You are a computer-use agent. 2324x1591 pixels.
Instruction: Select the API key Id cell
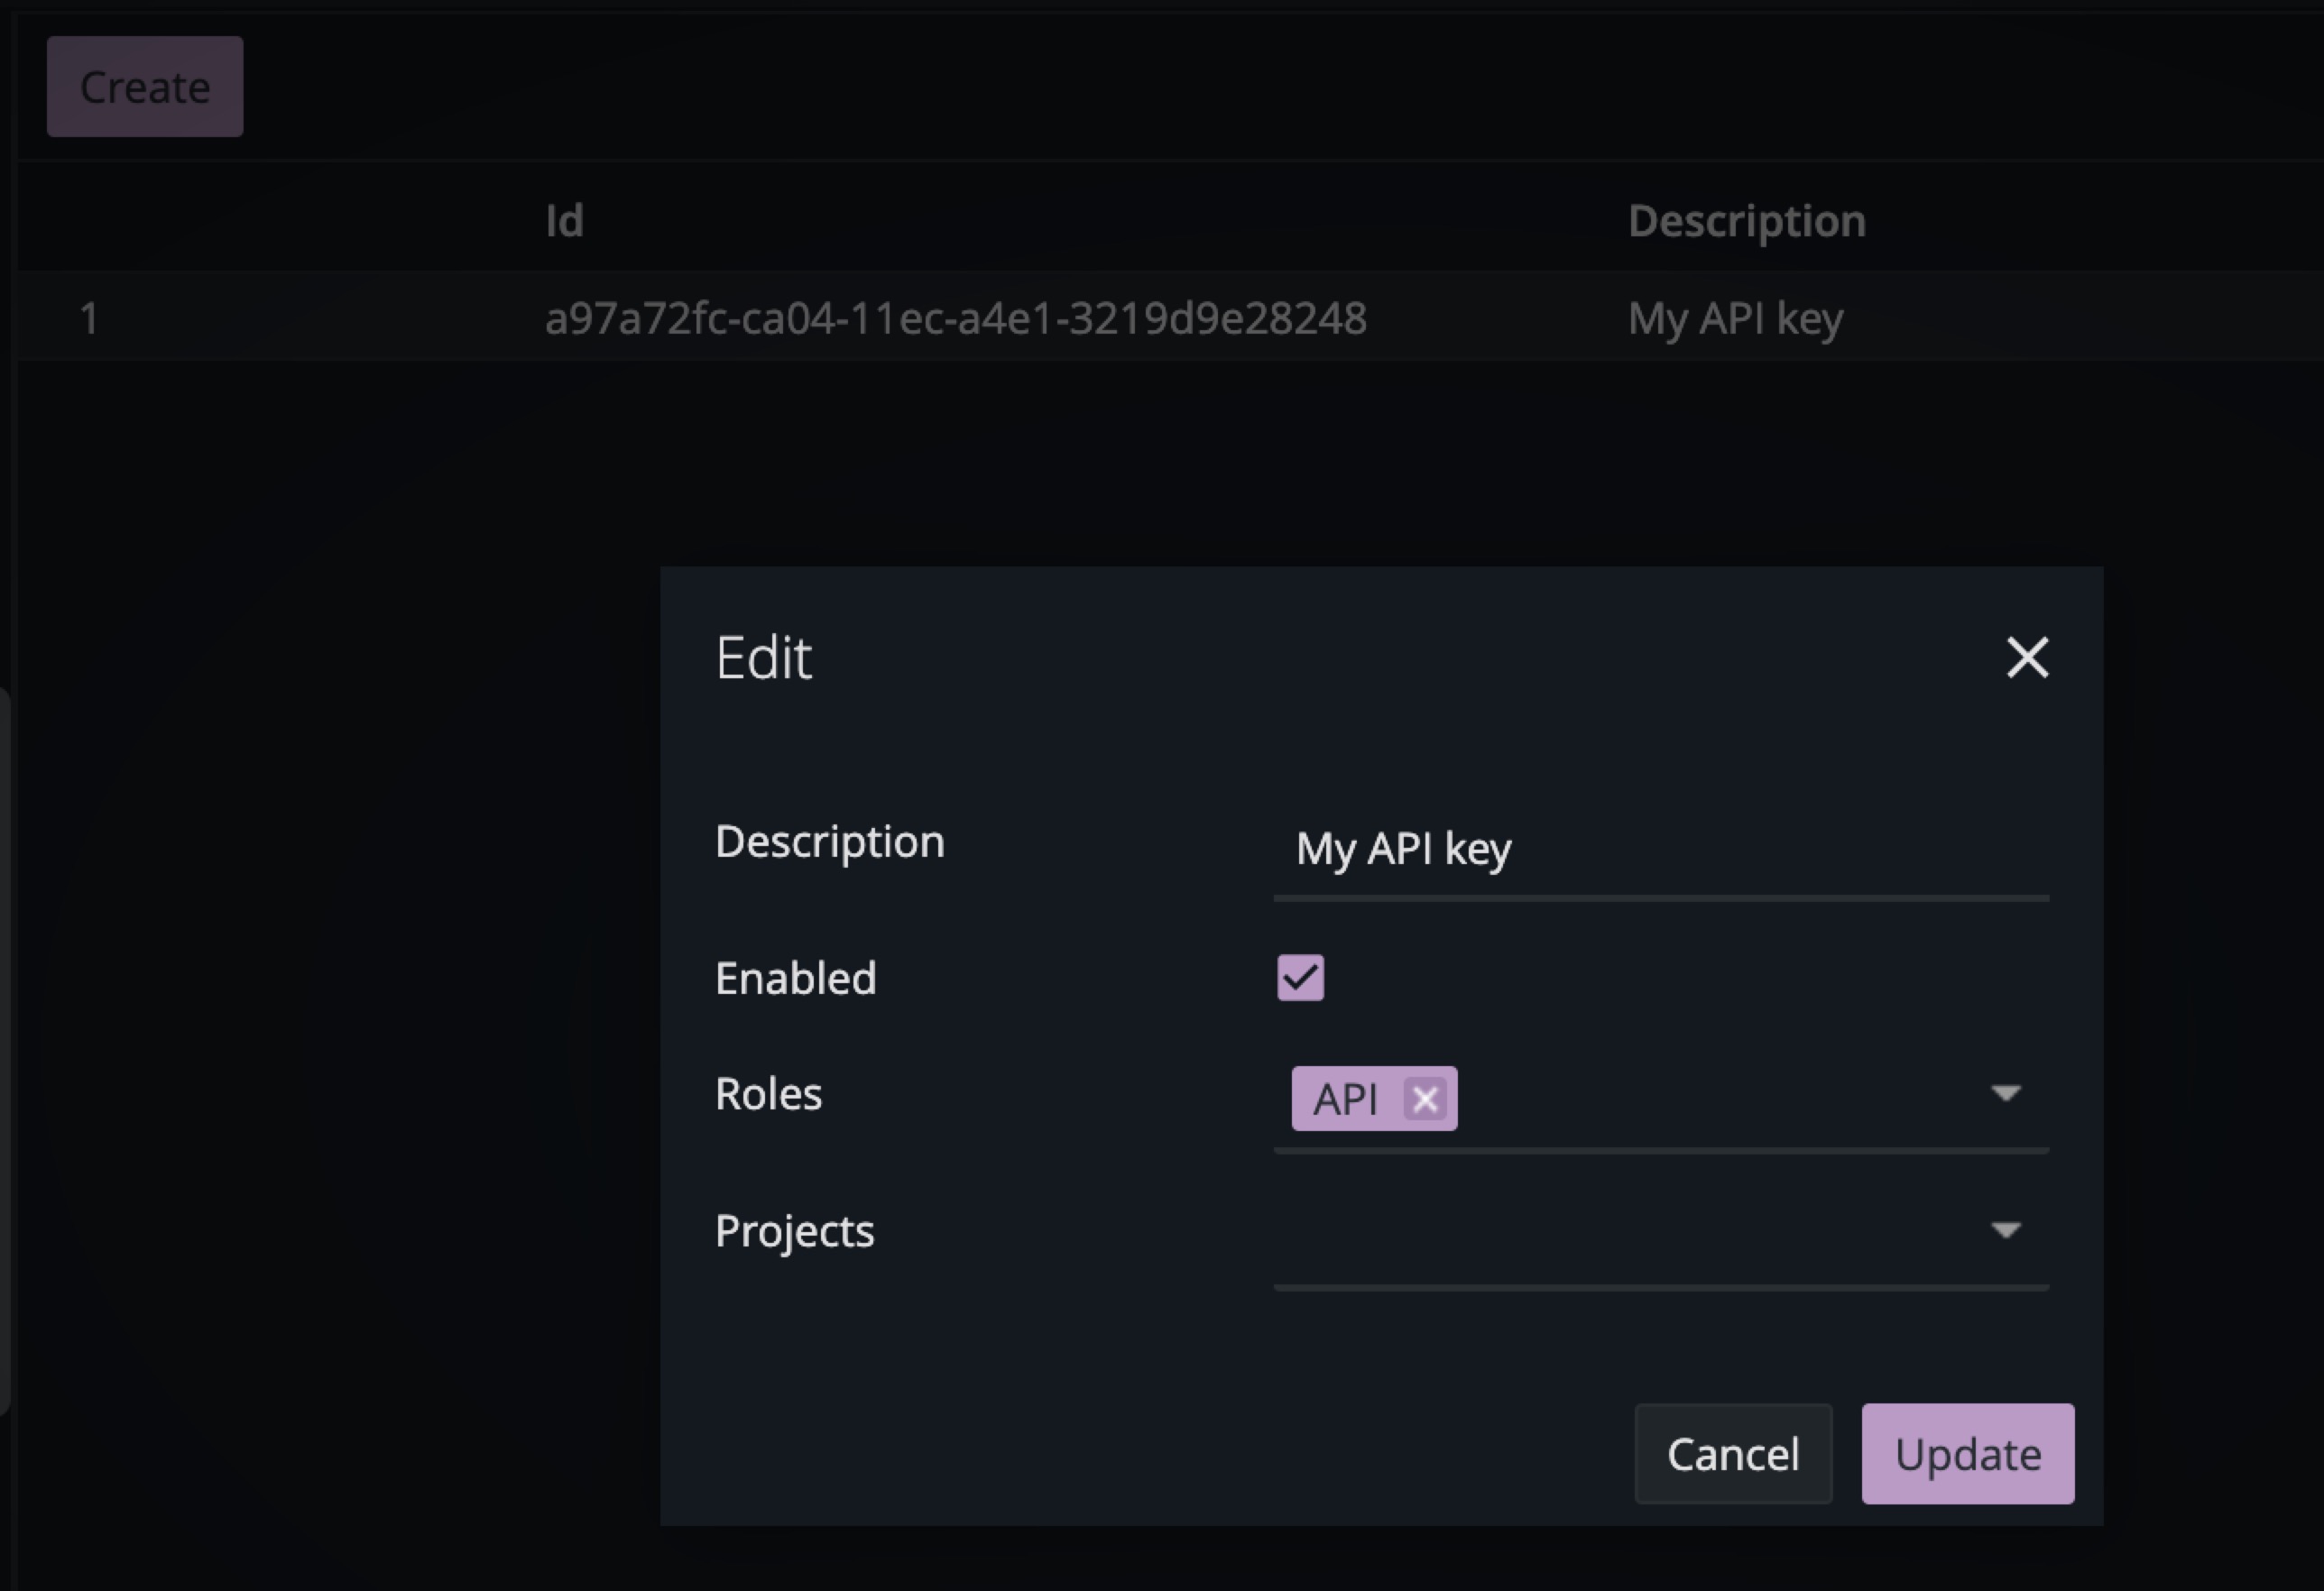[955, 319]
